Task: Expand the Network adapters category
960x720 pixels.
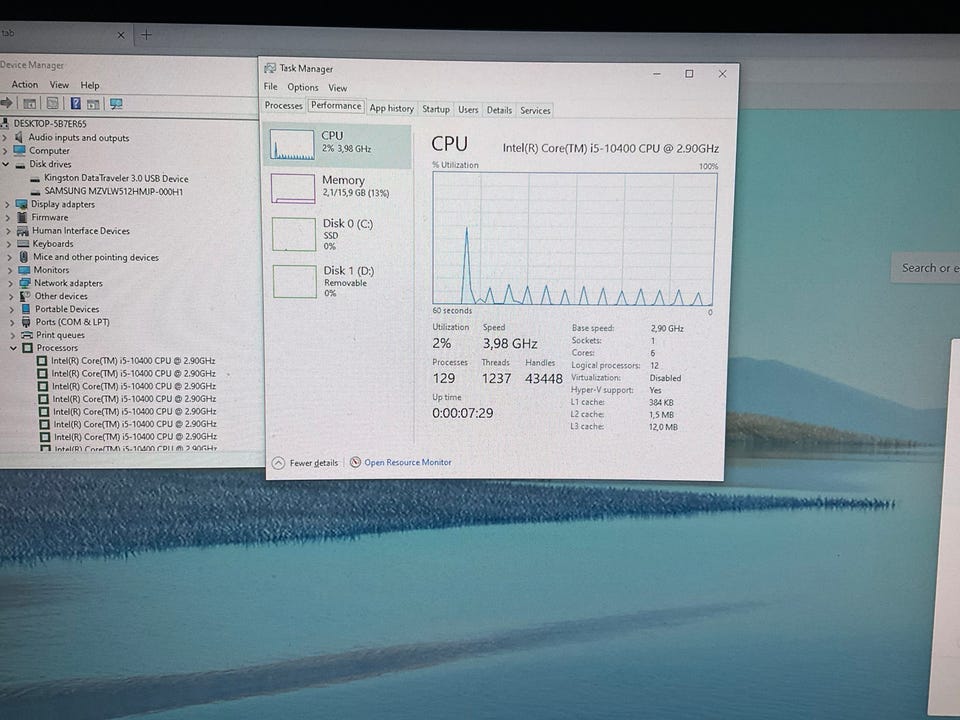Action: coord(9,283)
